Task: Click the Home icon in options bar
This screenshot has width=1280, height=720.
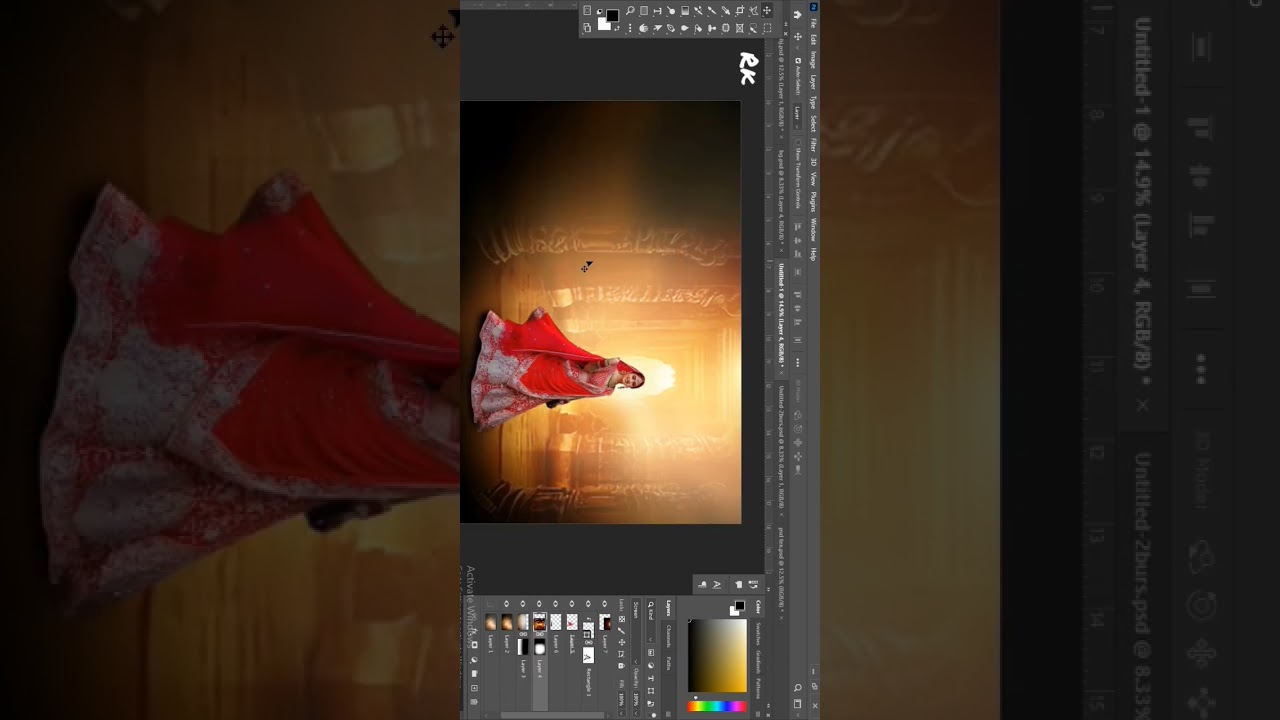Action: click(x=797, y=15)
